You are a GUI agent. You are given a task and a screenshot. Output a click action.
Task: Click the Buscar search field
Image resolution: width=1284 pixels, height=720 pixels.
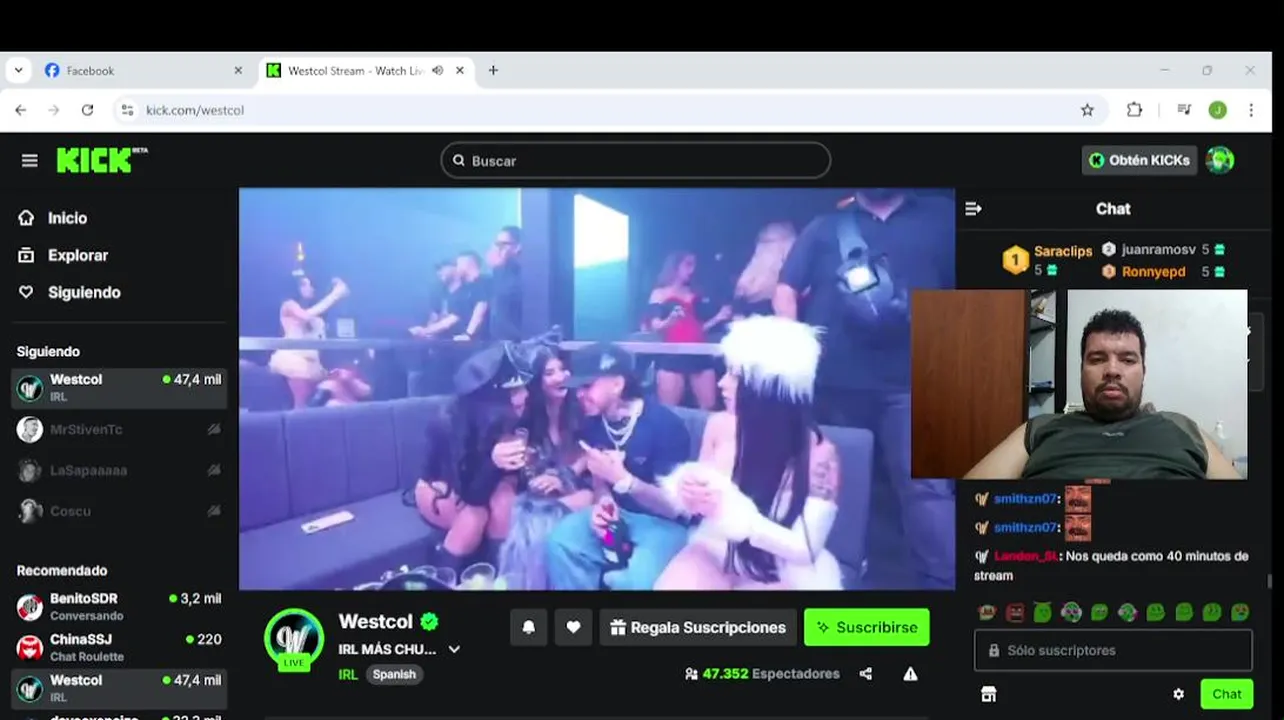tap(635, 160)
